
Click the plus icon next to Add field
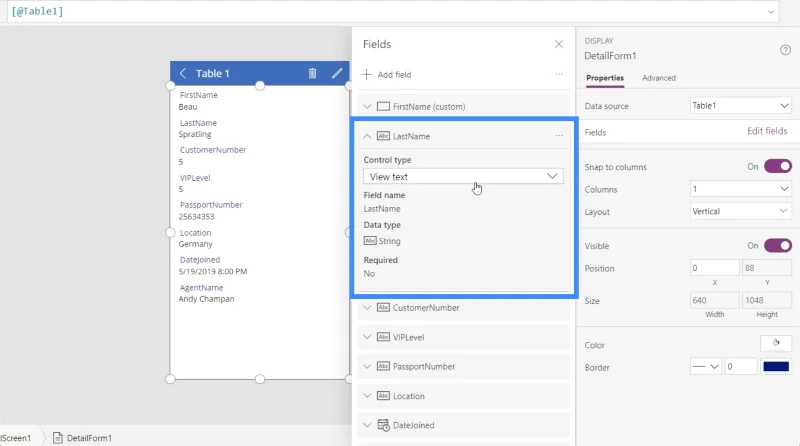(366, 75)
